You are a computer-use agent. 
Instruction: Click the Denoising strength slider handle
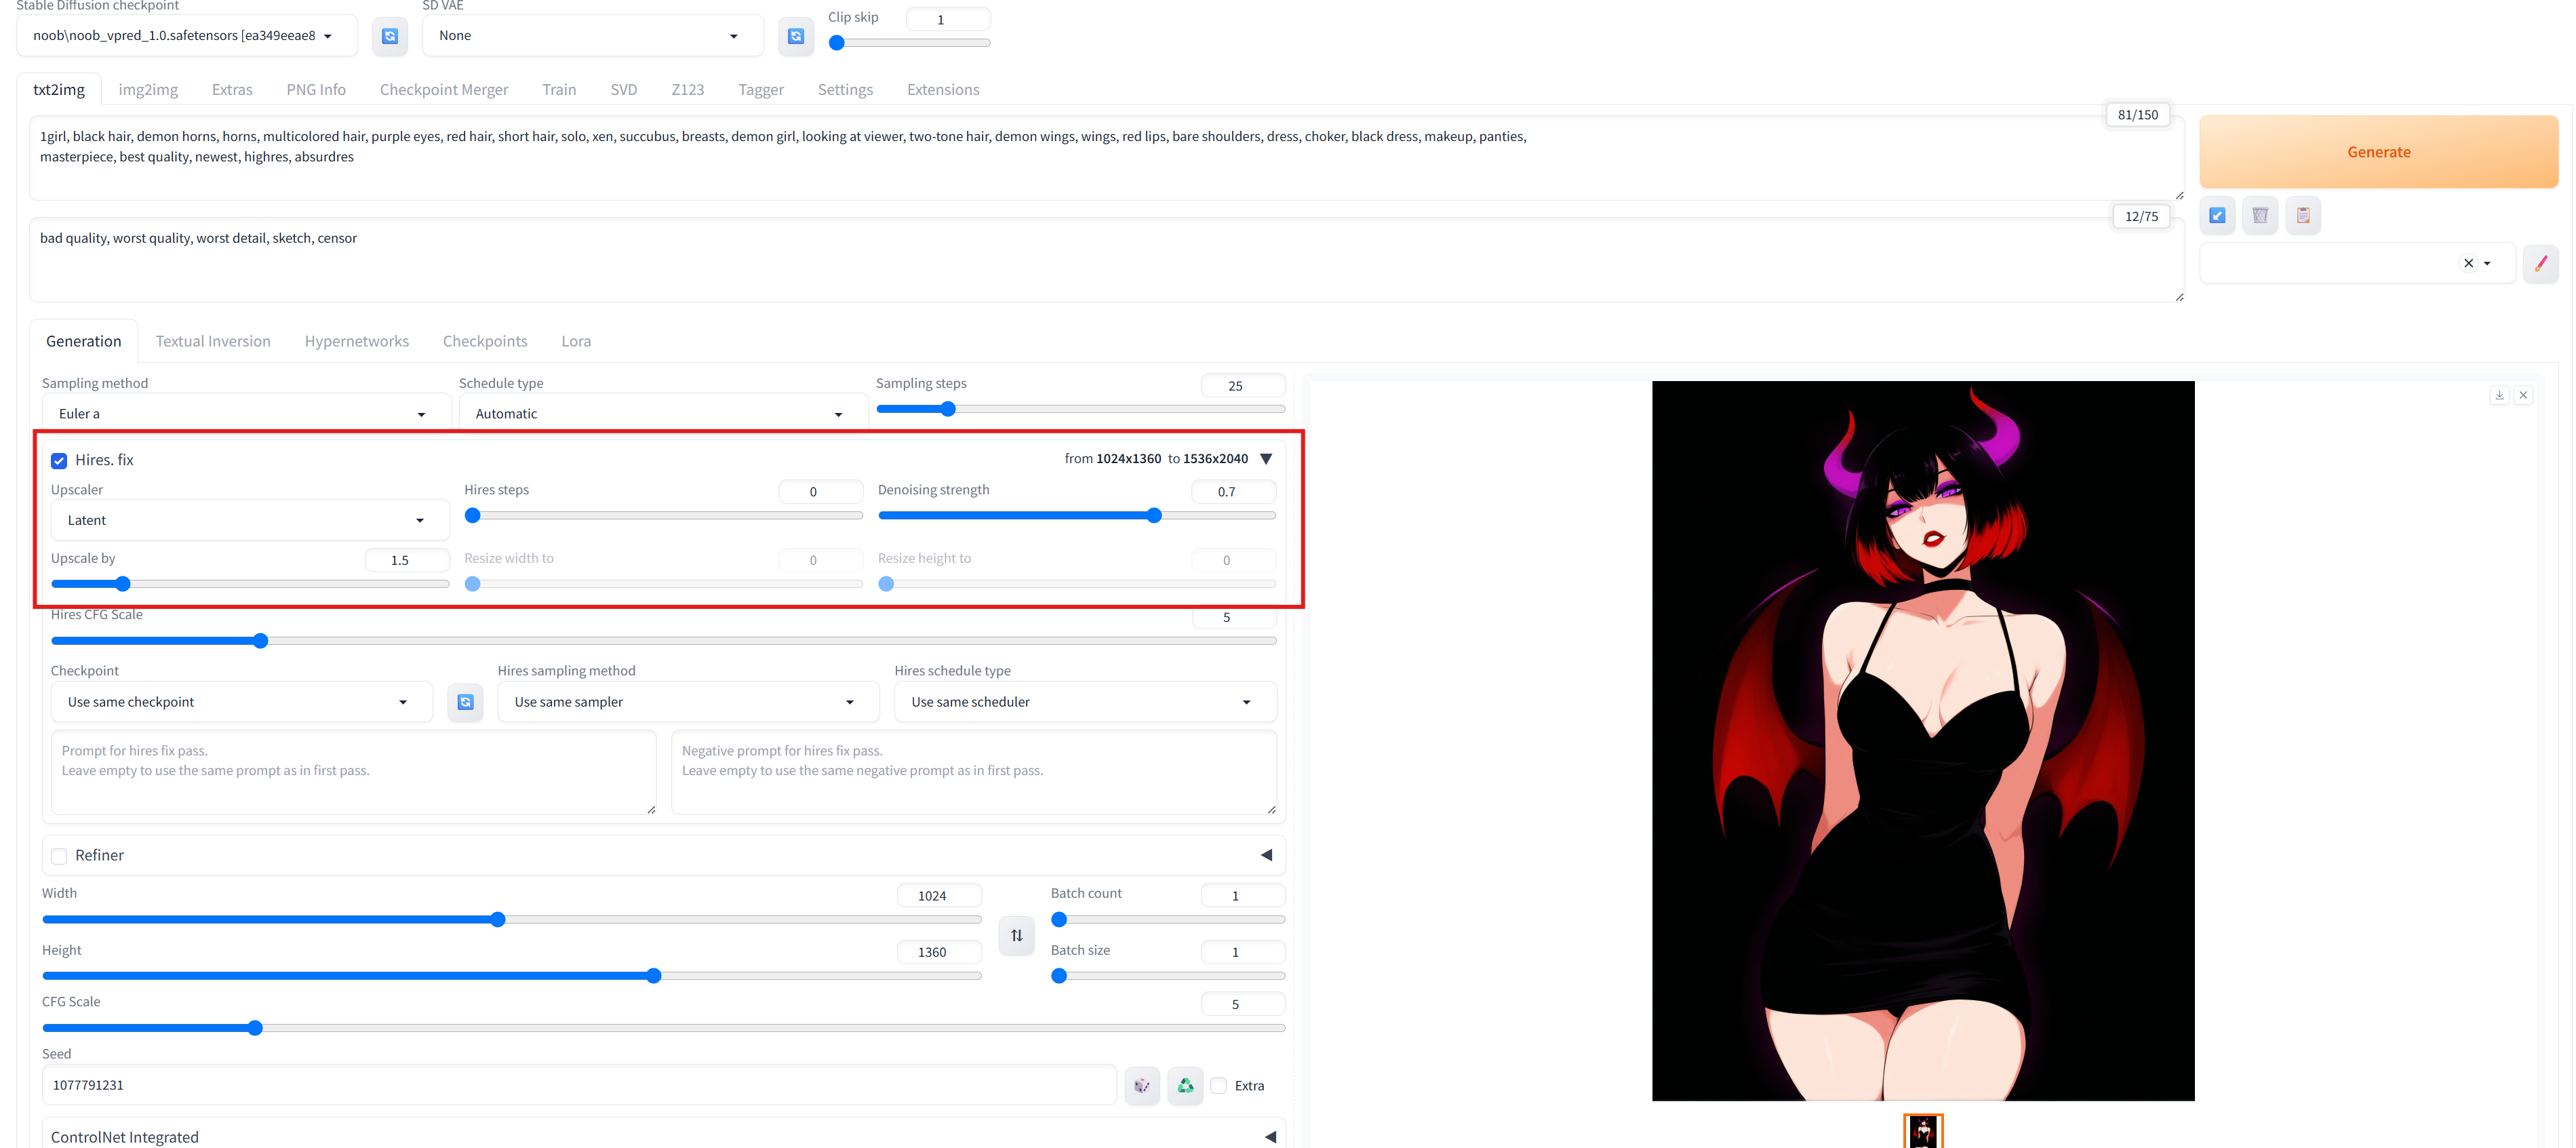pos(1153,516)
